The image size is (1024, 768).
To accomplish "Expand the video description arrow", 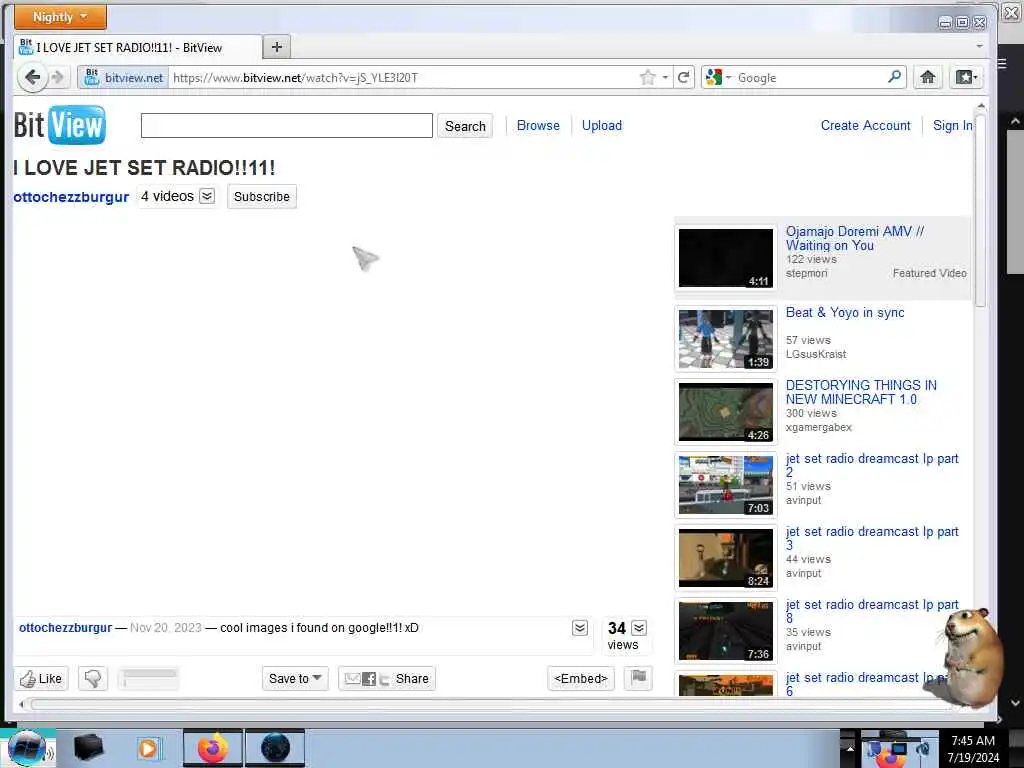I will [580, 628].
